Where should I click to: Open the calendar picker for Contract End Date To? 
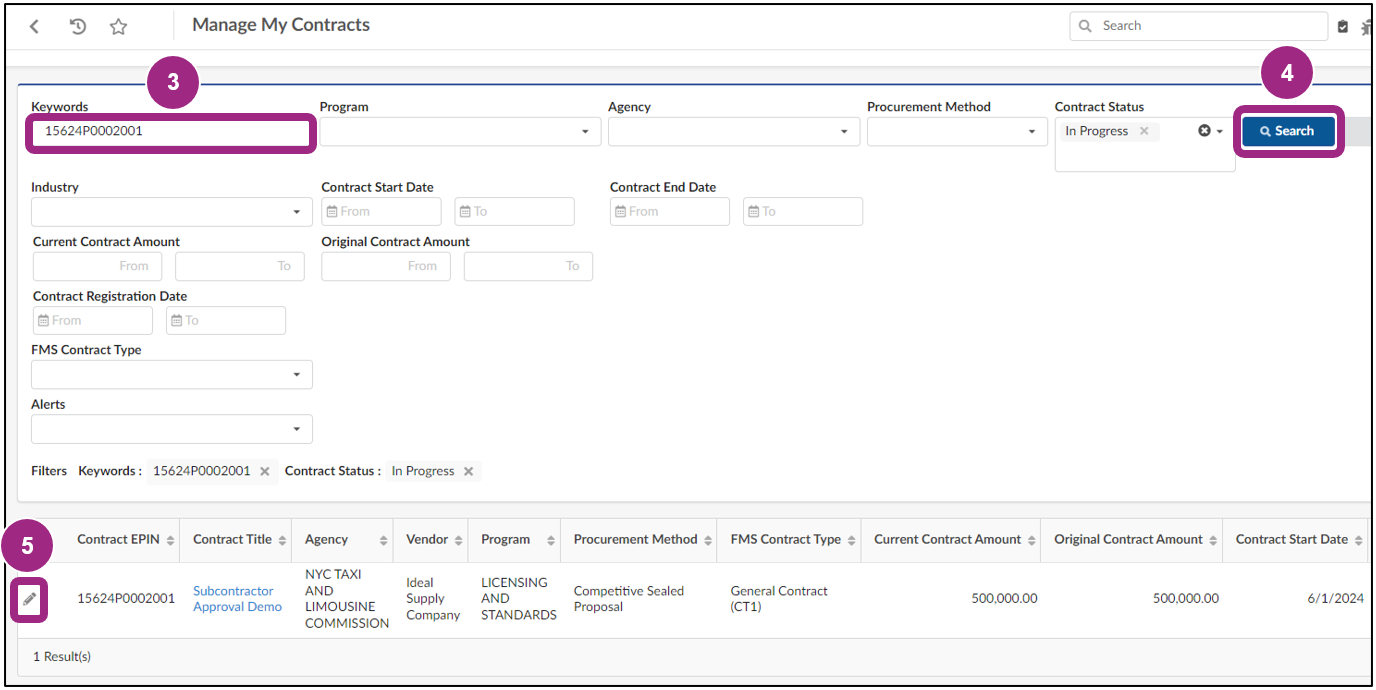coord(754,211)
